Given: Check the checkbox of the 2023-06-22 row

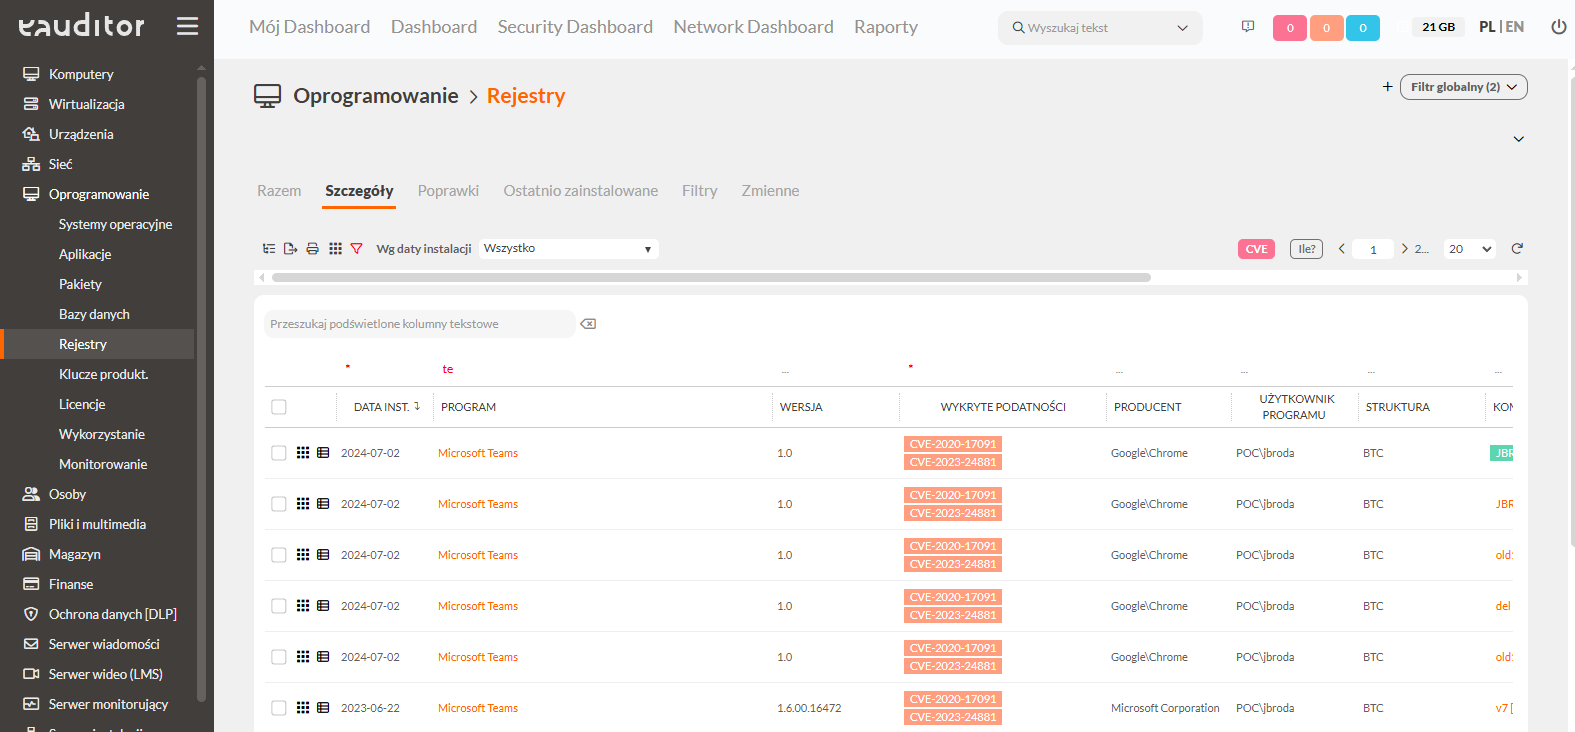Looking at the screenshot, I should [279, 708].
